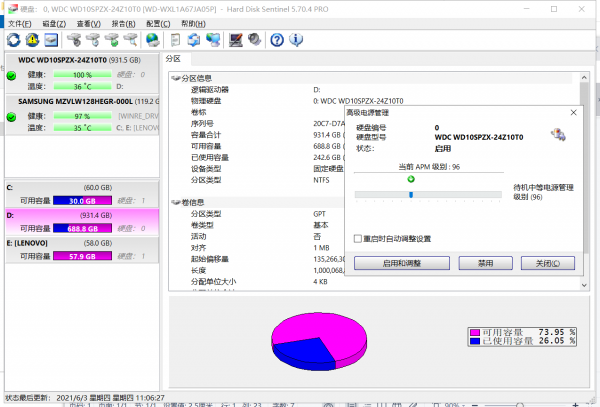
Task: Click the refresh toolbar icon
Action: tap(13, 40)
